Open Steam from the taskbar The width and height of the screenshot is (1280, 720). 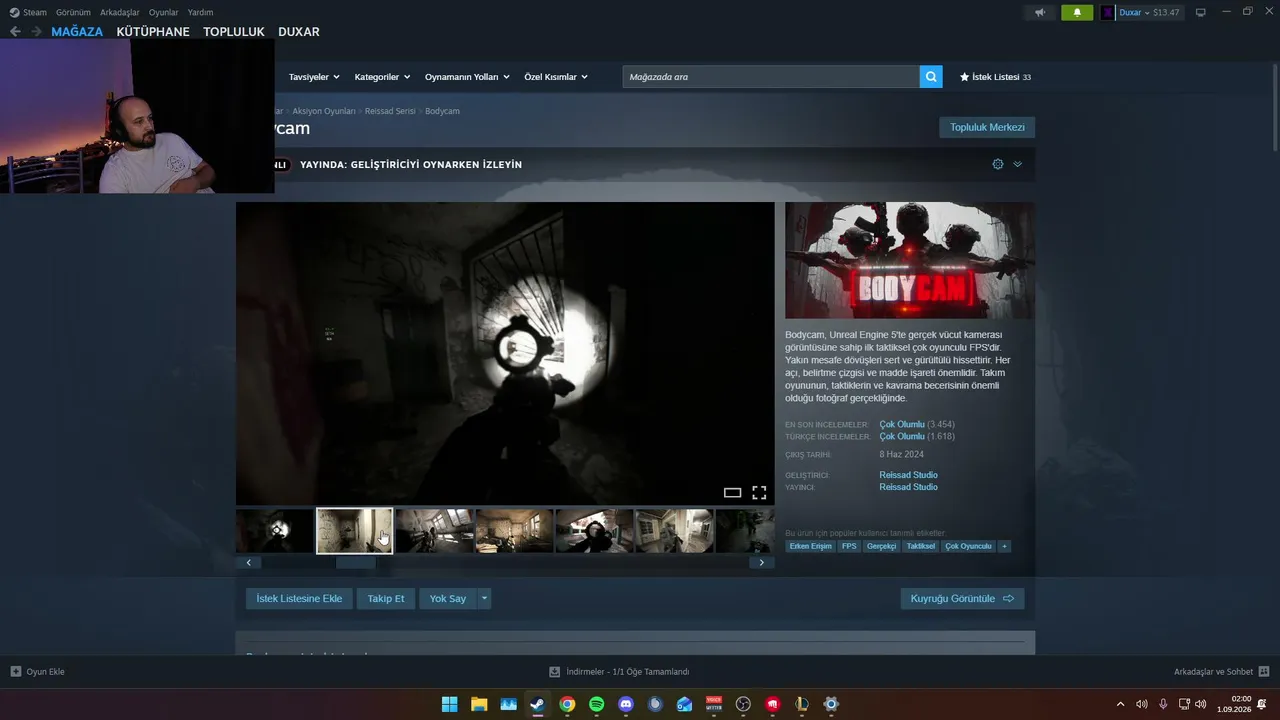click(537, 704)
